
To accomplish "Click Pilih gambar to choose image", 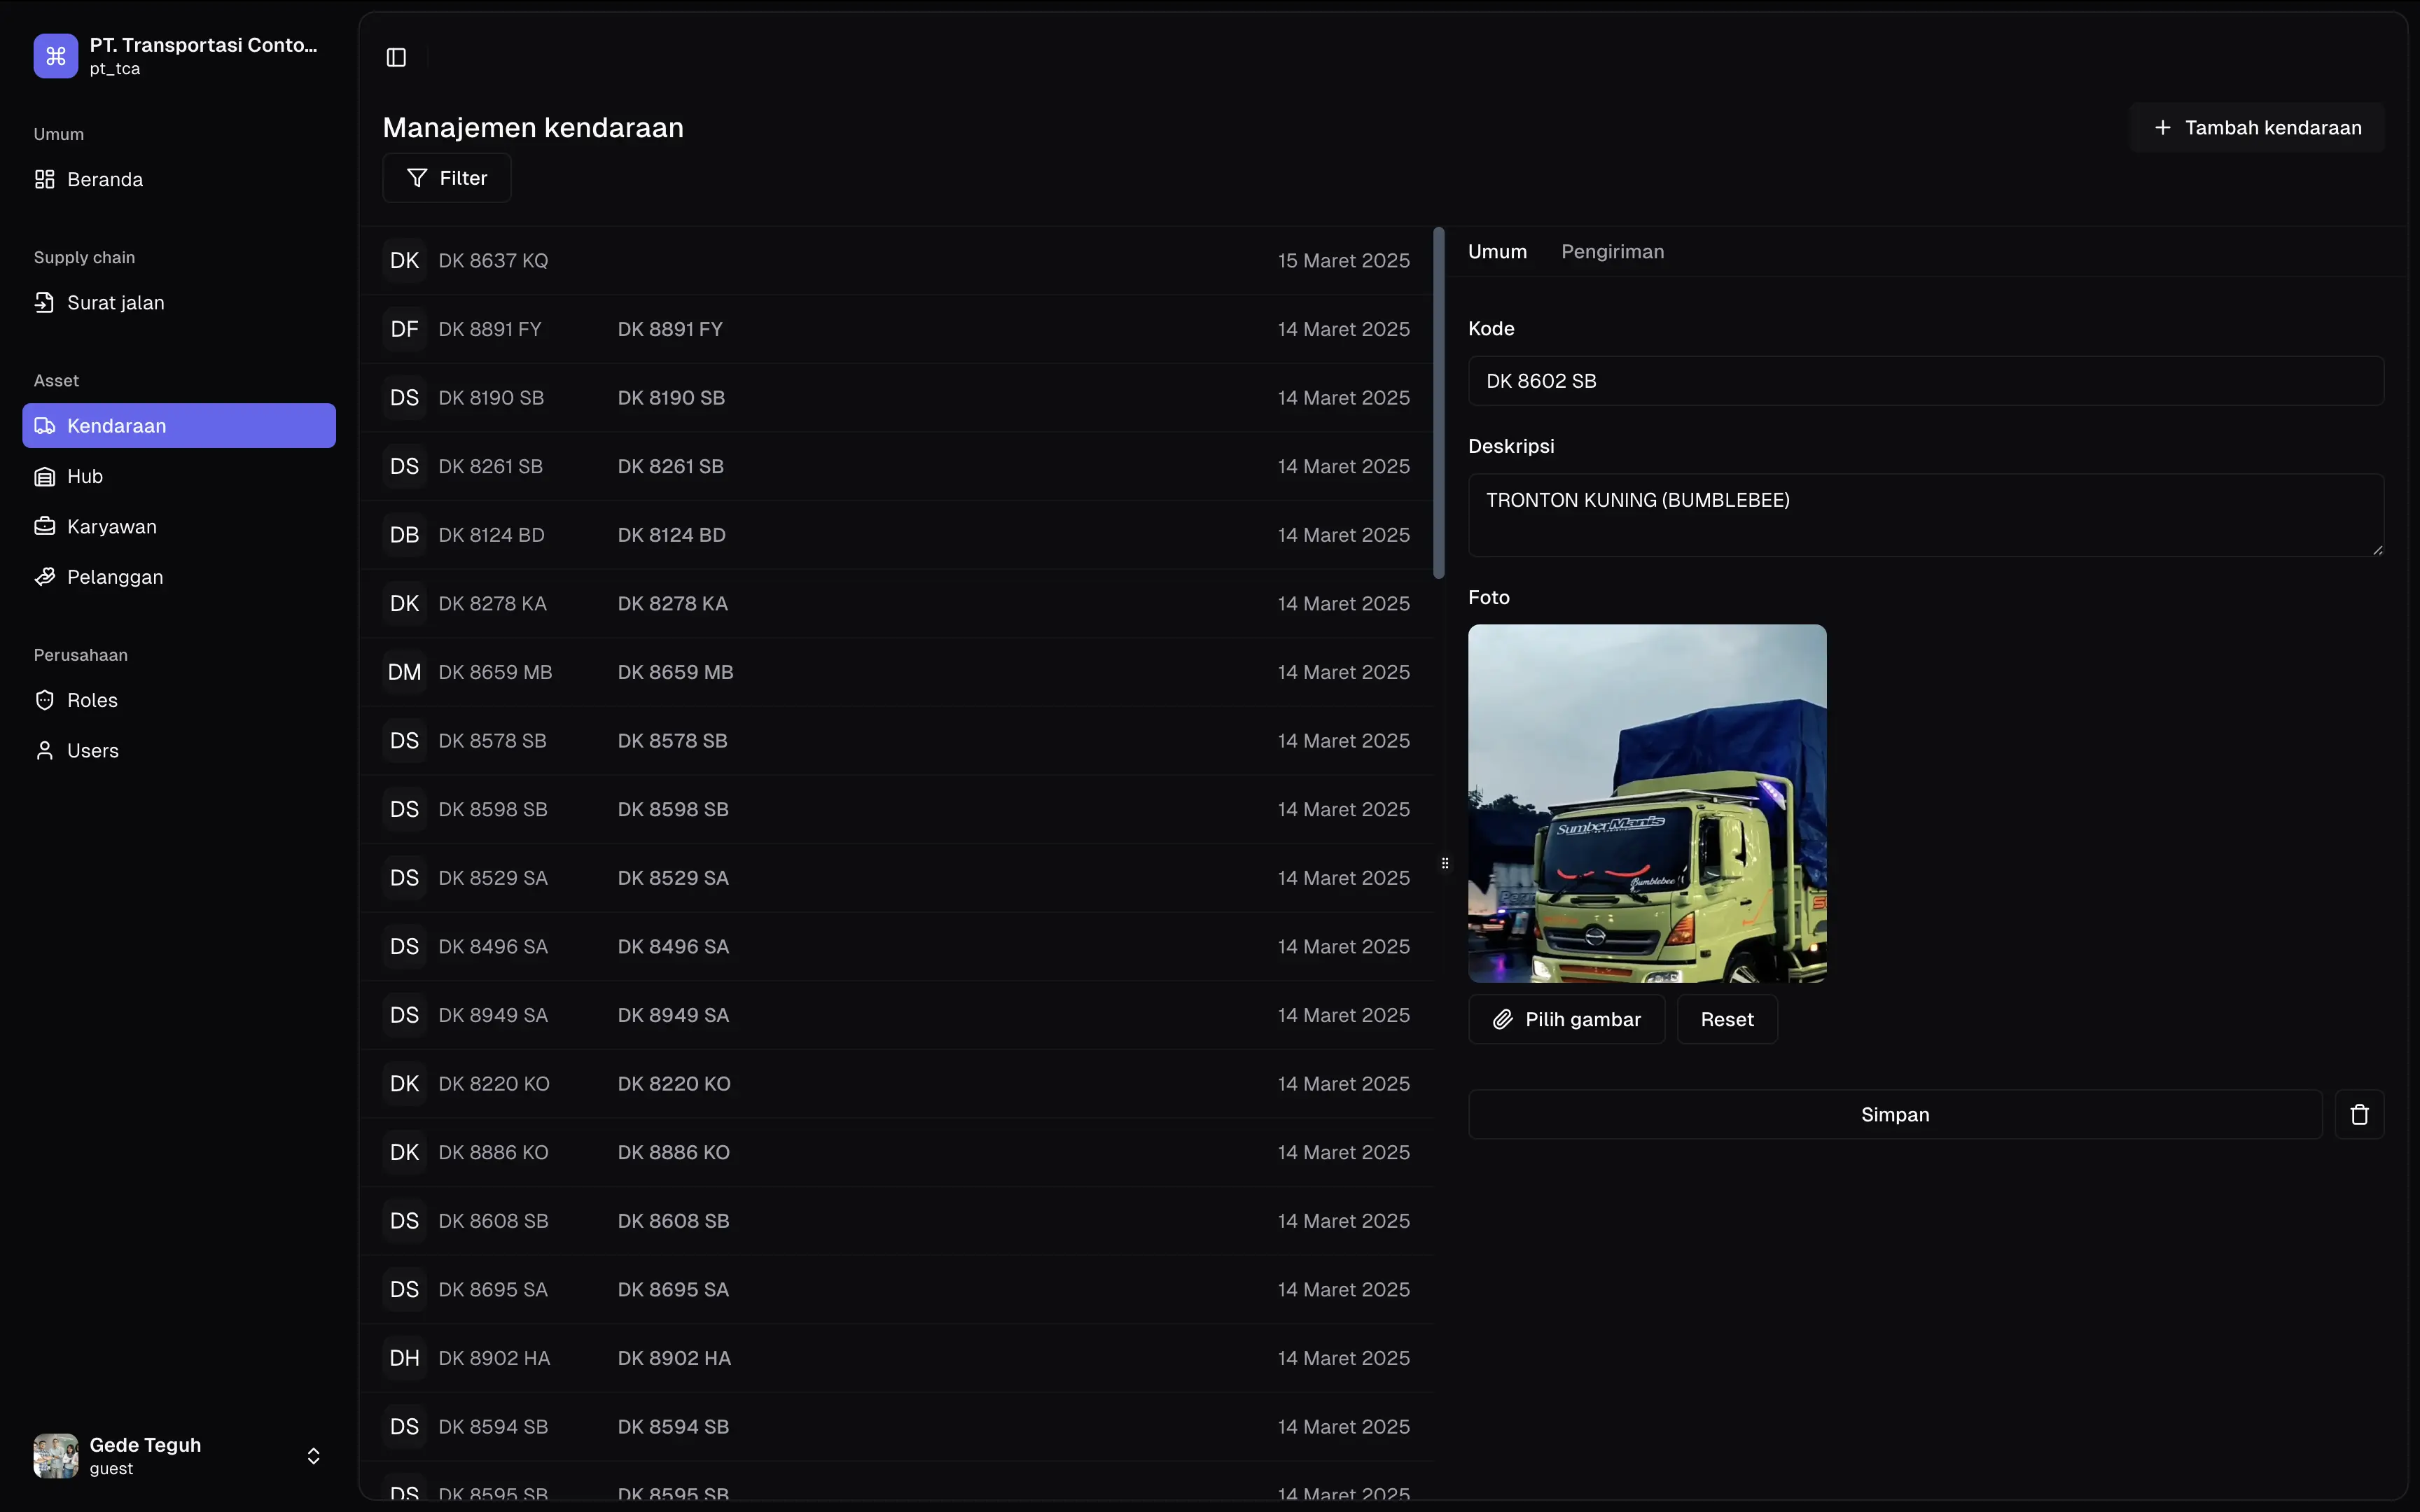I will 1566,1019.
